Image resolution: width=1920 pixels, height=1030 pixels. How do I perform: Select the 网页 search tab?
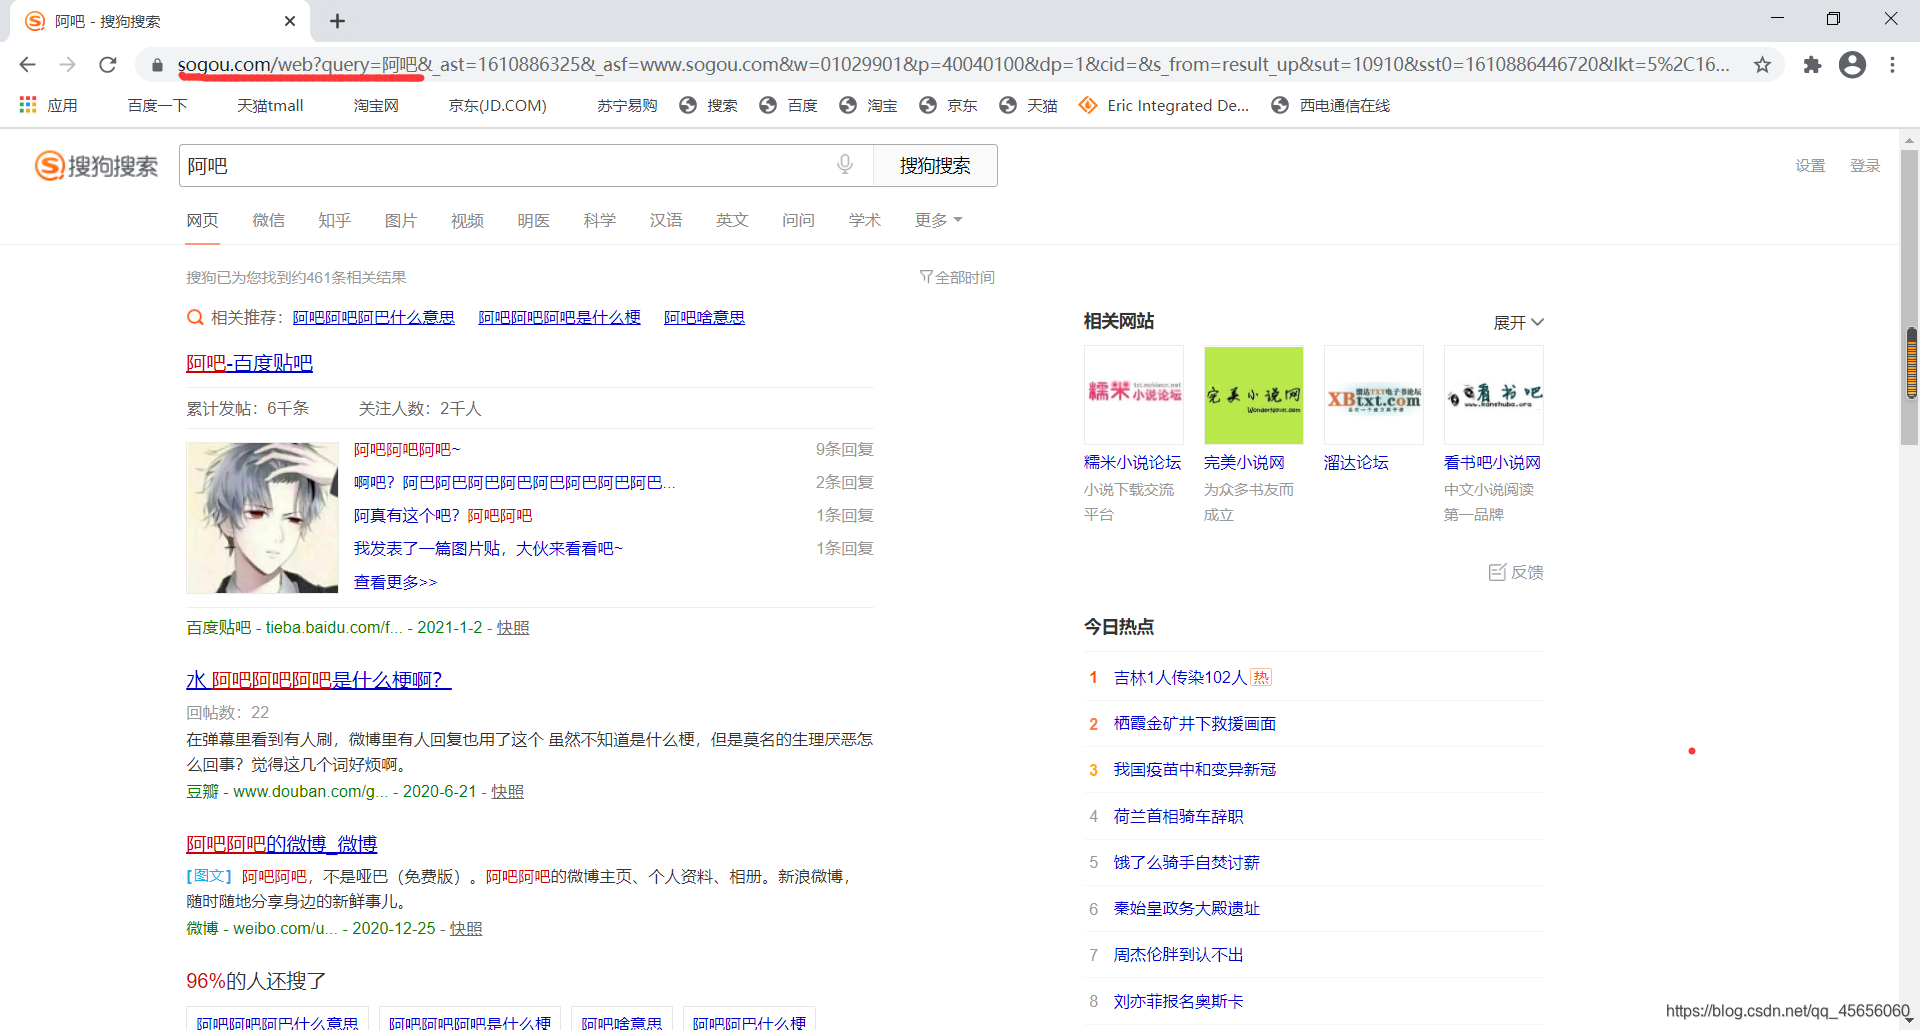pyautogui.click(x=202, y=220)
